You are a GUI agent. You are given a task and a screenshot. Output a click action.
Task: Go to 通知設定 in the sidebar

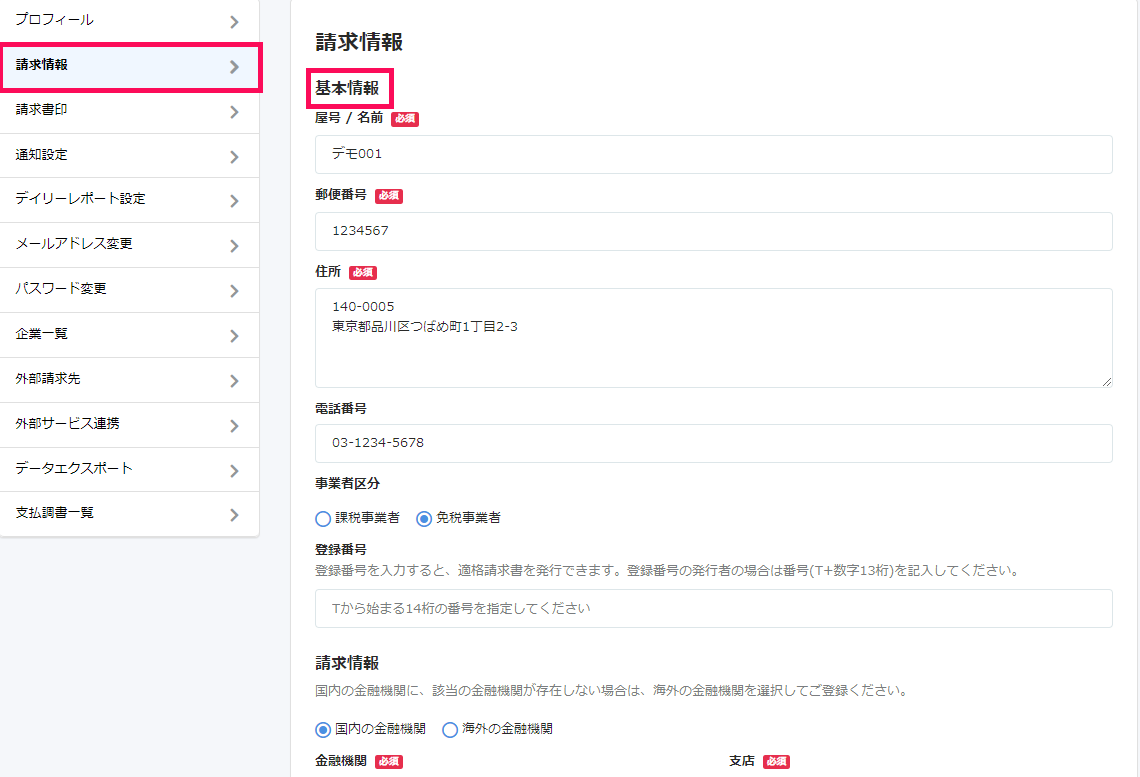point(129,156)
